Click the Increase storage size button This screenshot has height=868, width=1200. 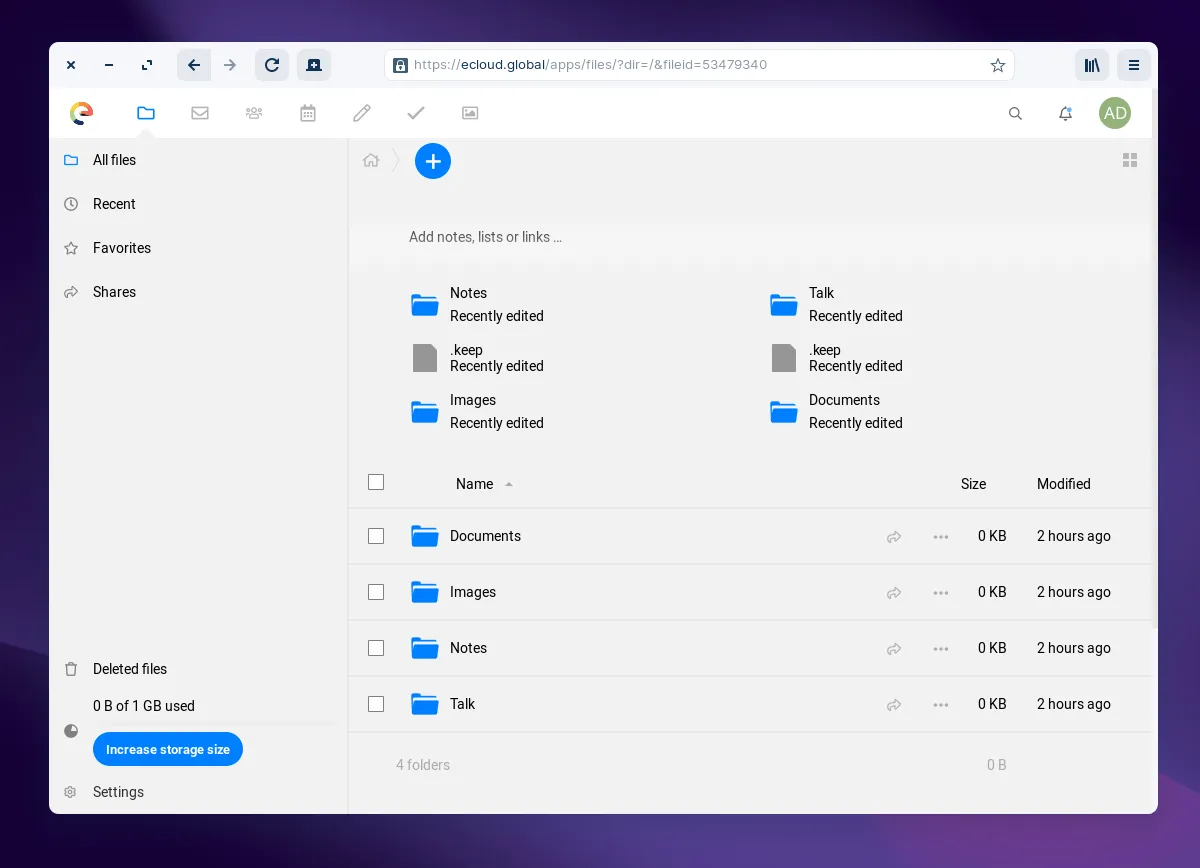coord(168,749)
